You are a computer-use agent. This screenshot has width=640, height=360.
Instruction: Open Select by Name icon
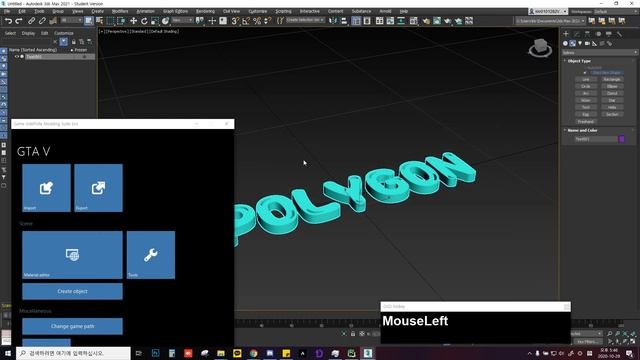99,20
